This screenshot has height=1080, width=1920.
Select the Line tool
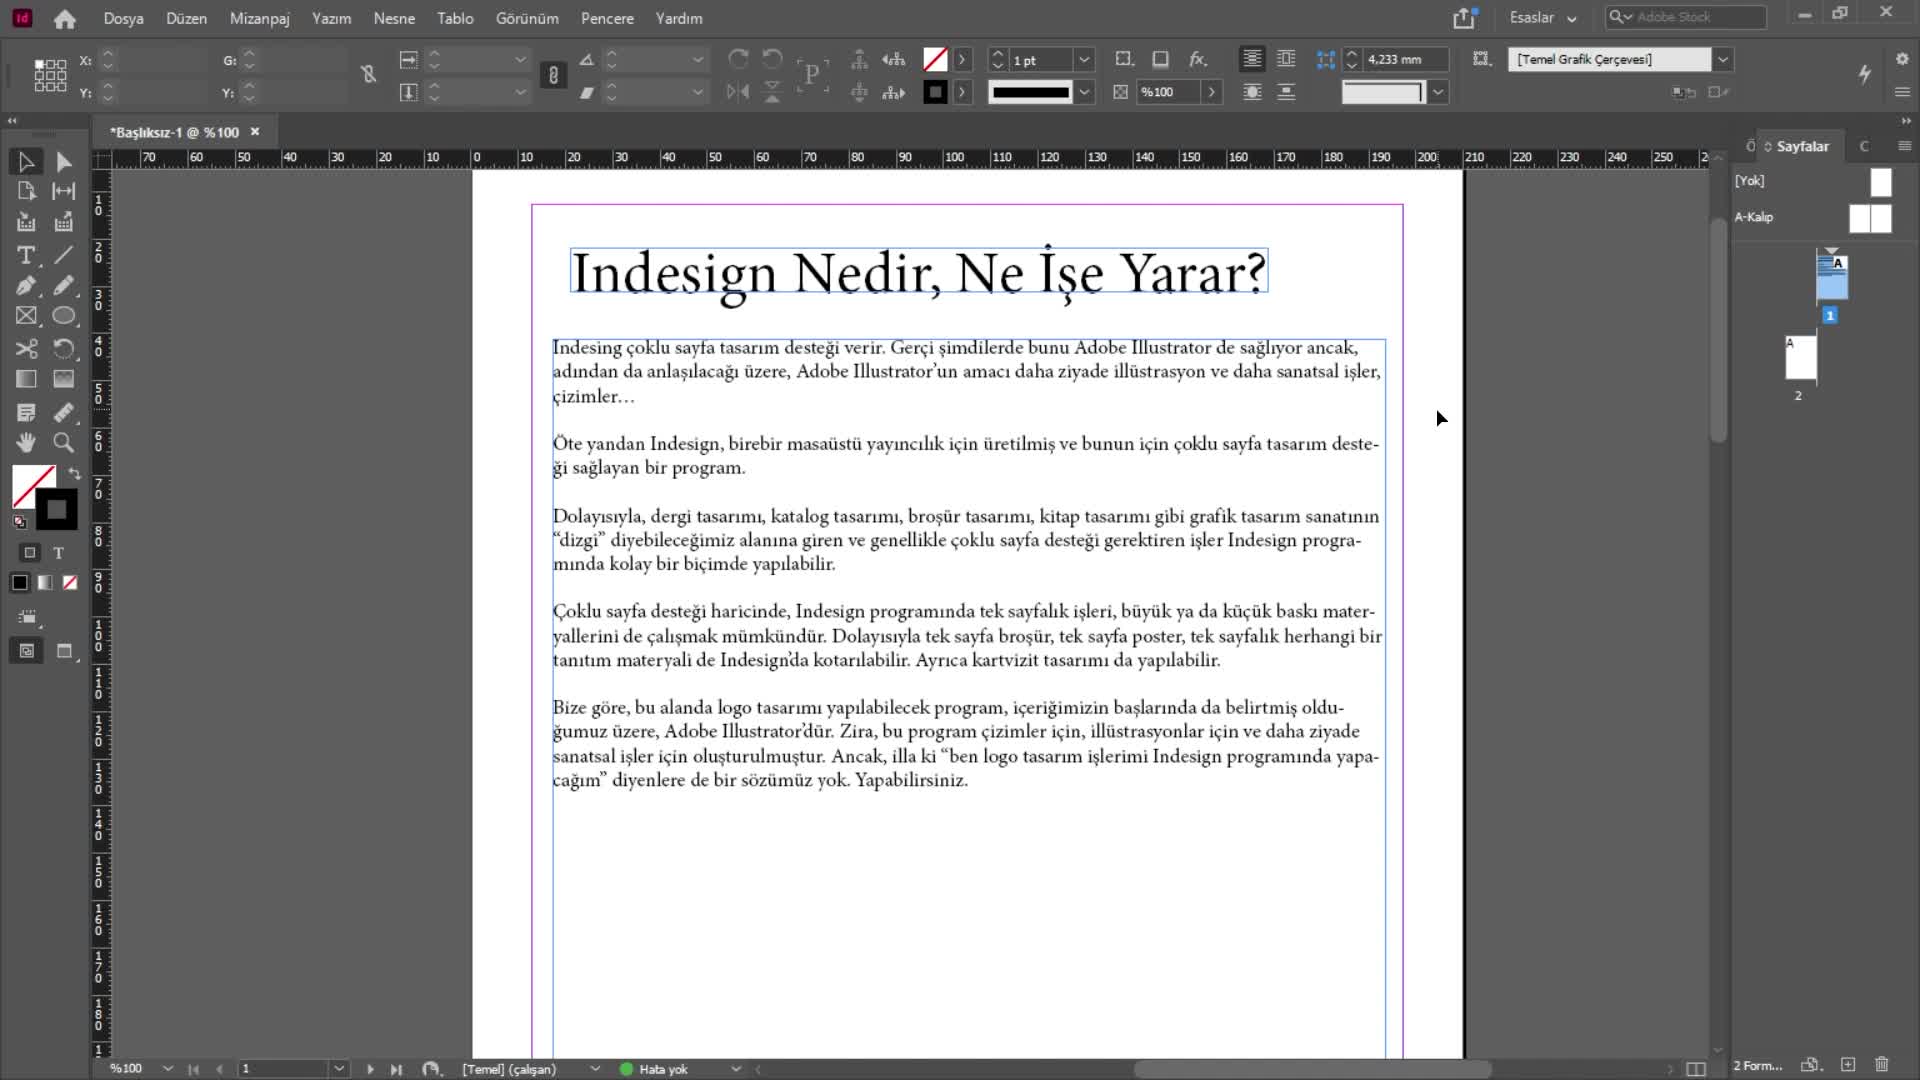(64, 255)
